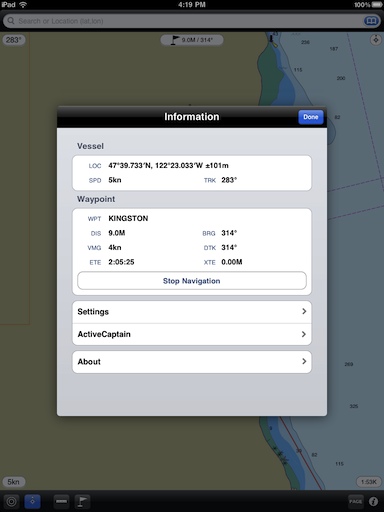Open the ActiveCaptain row

(192, 334)
